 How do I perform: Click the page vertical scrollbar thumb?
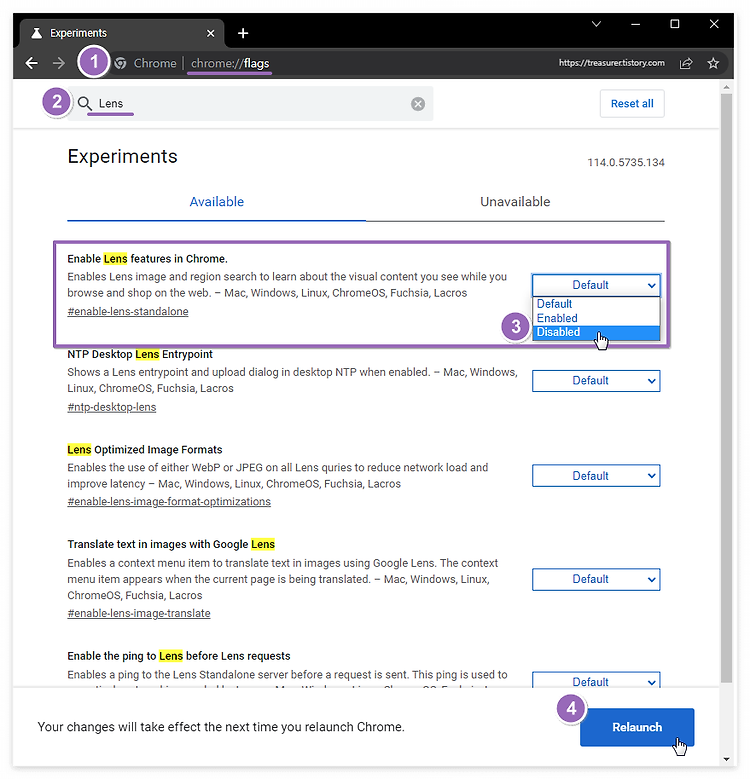[726, 388]
